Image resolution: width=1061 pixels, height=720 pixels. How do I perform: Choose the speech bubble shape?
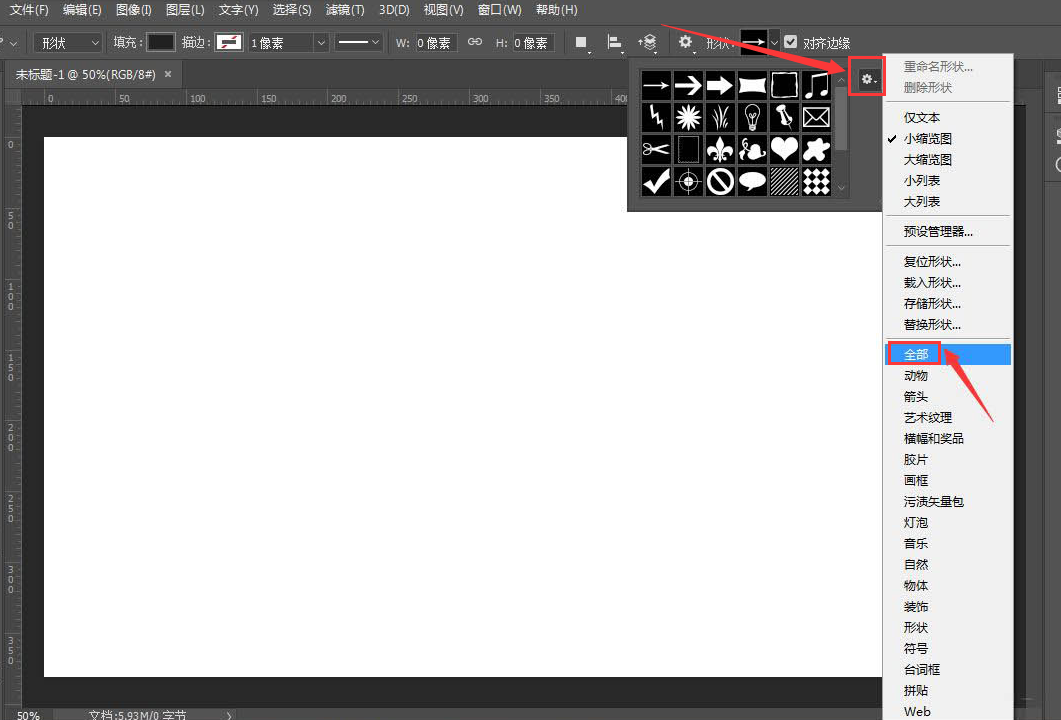tap(752, 181)
